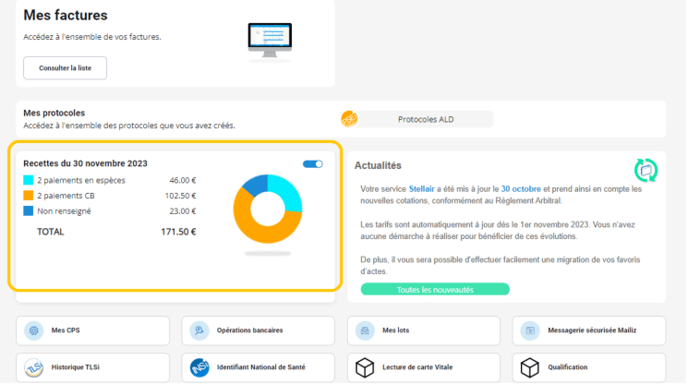This screenshot has height=384, width=688.
Task: Click the Lecture de carte Vitale cube icon
Action: [x=365, y=367]
